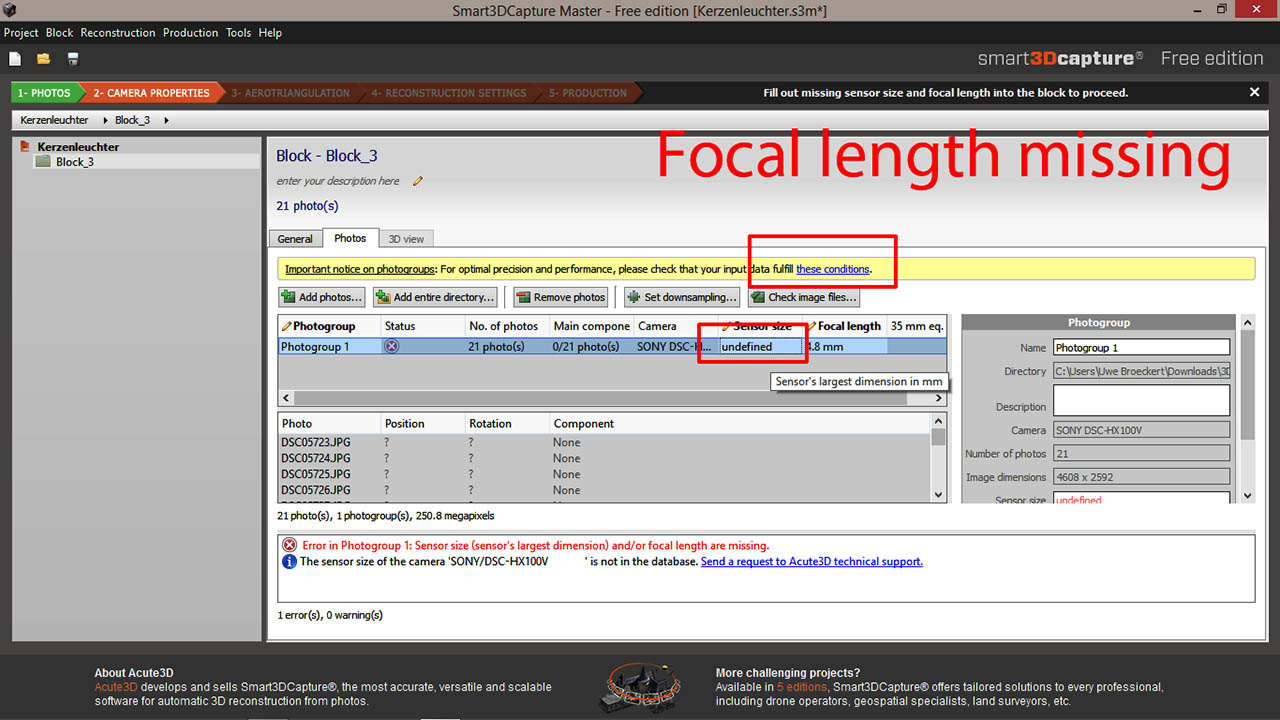The image size is (1280, 720).
Task: Click step 5- Production
Action: point(588,93)
